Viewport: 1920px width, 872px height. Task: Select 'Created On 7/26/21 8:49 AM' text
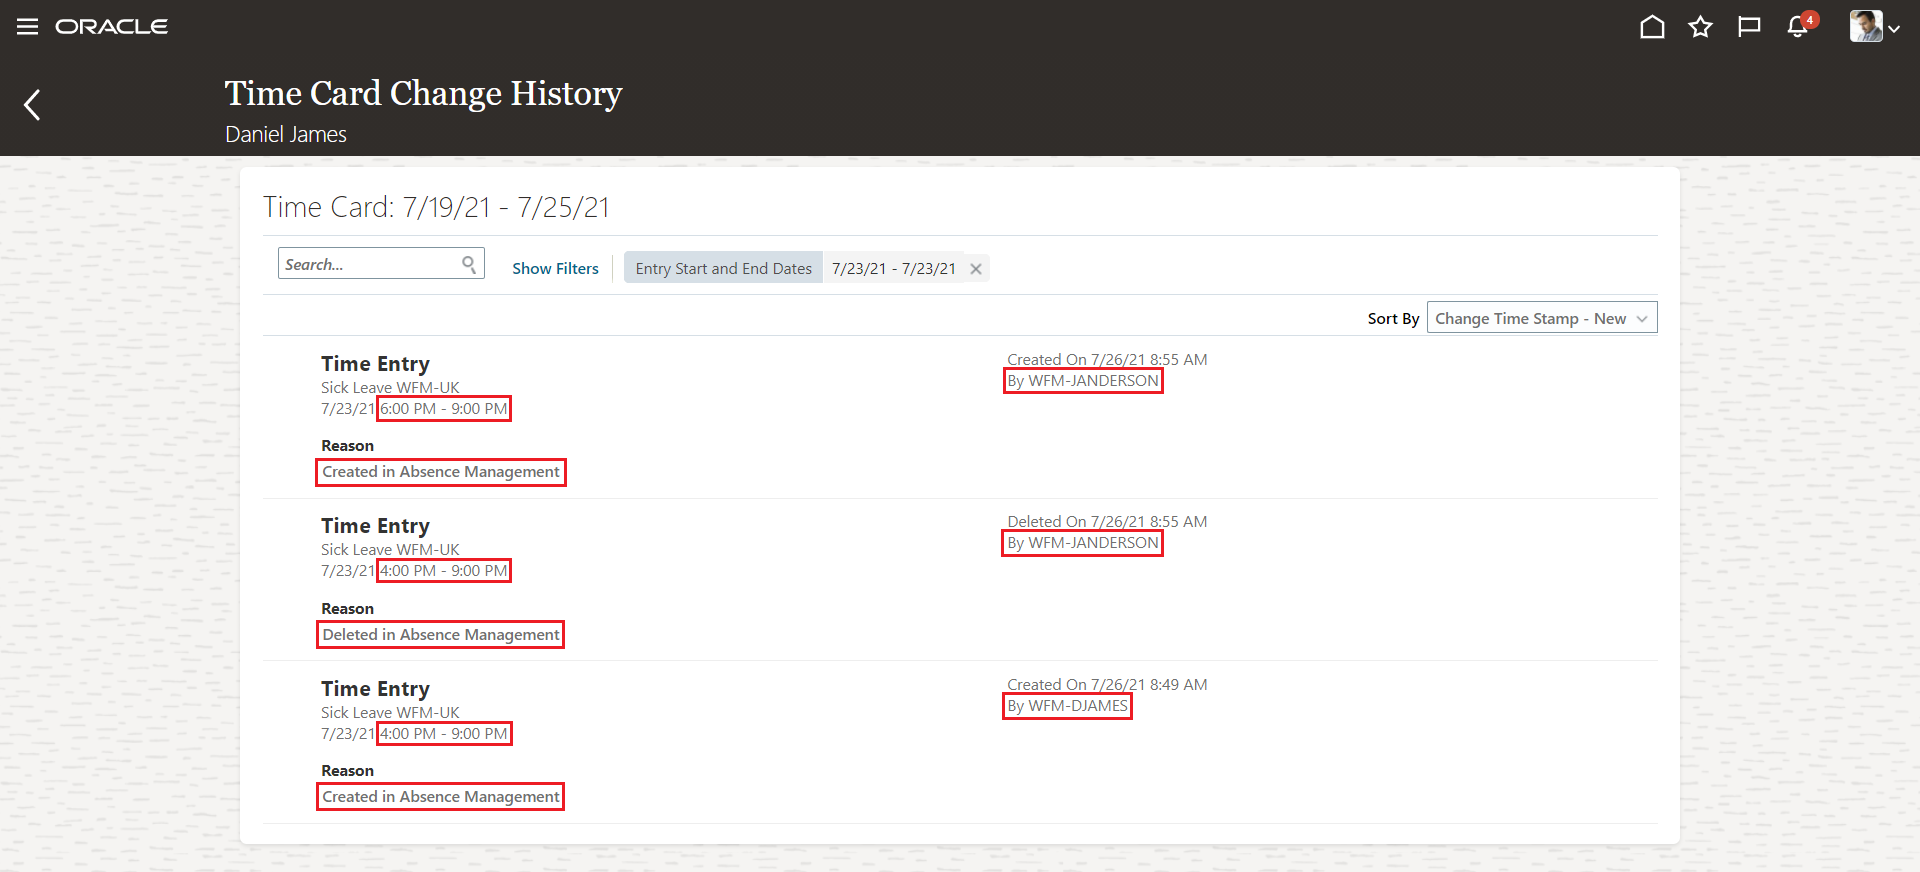[1107, 684]
